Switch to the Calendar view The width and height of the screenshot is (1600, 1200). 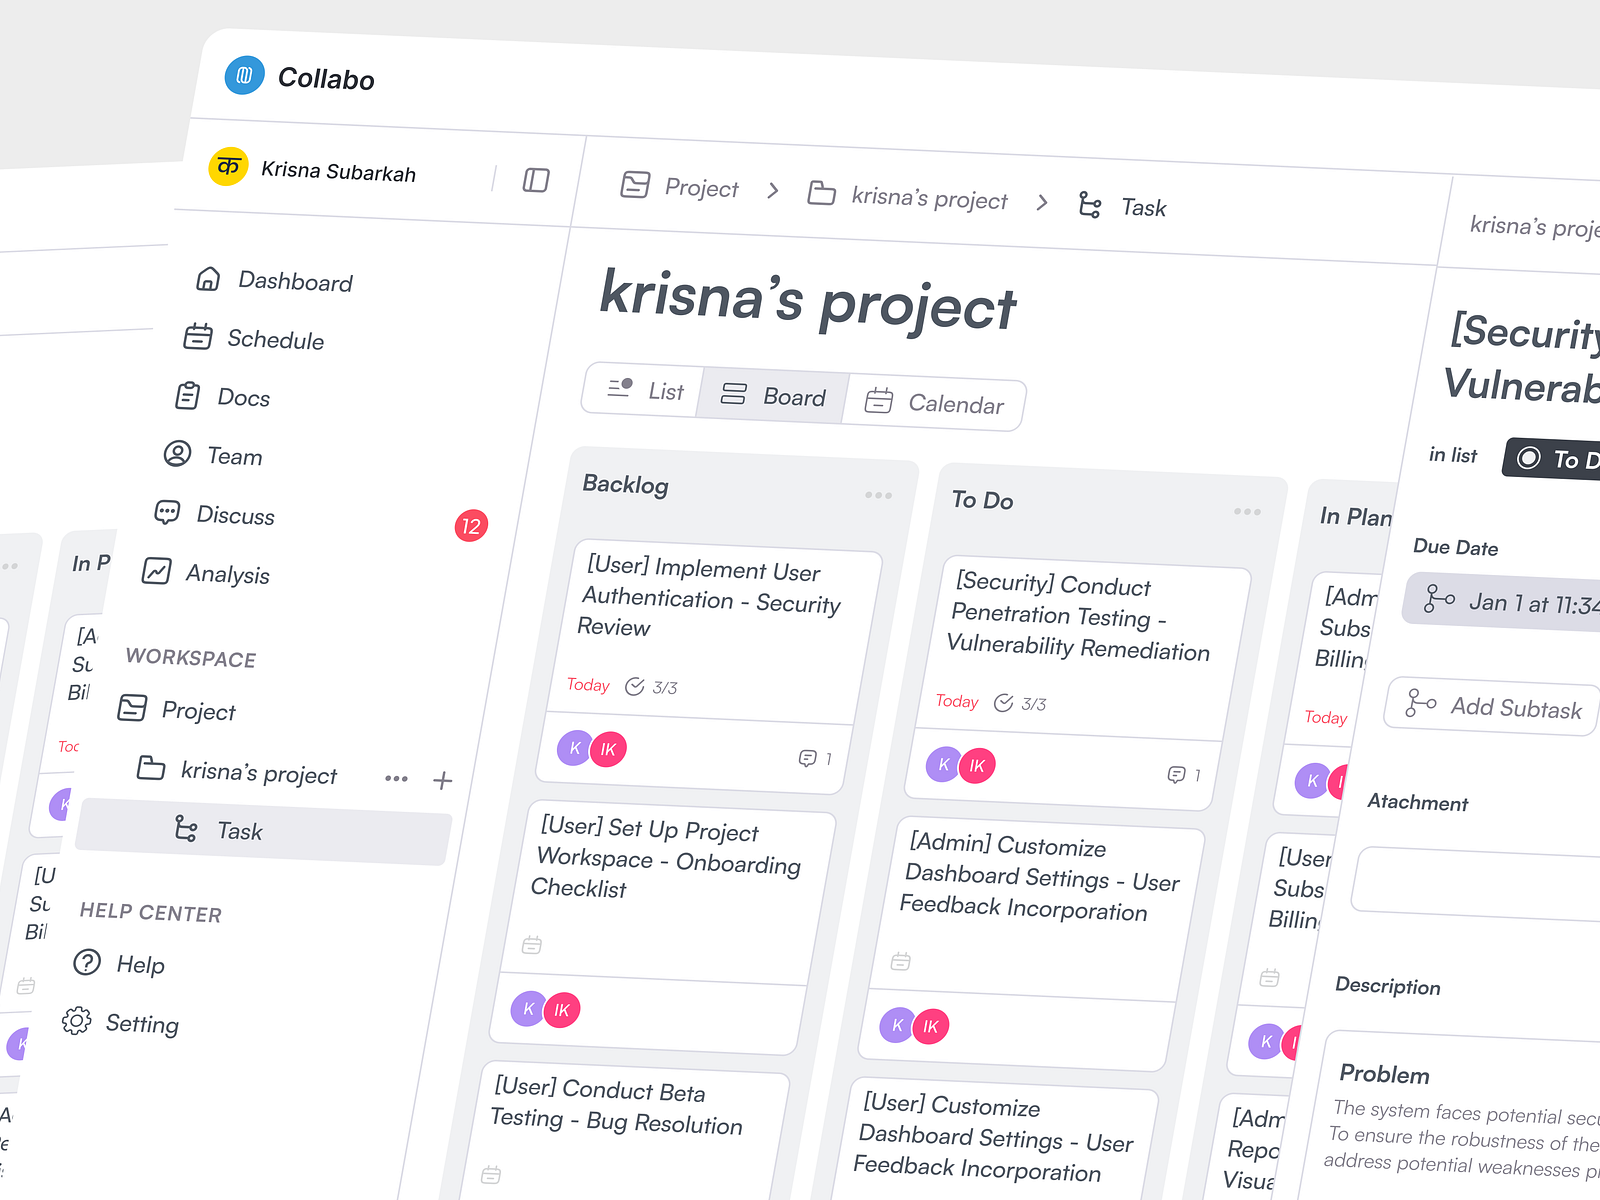click(936, 404)
